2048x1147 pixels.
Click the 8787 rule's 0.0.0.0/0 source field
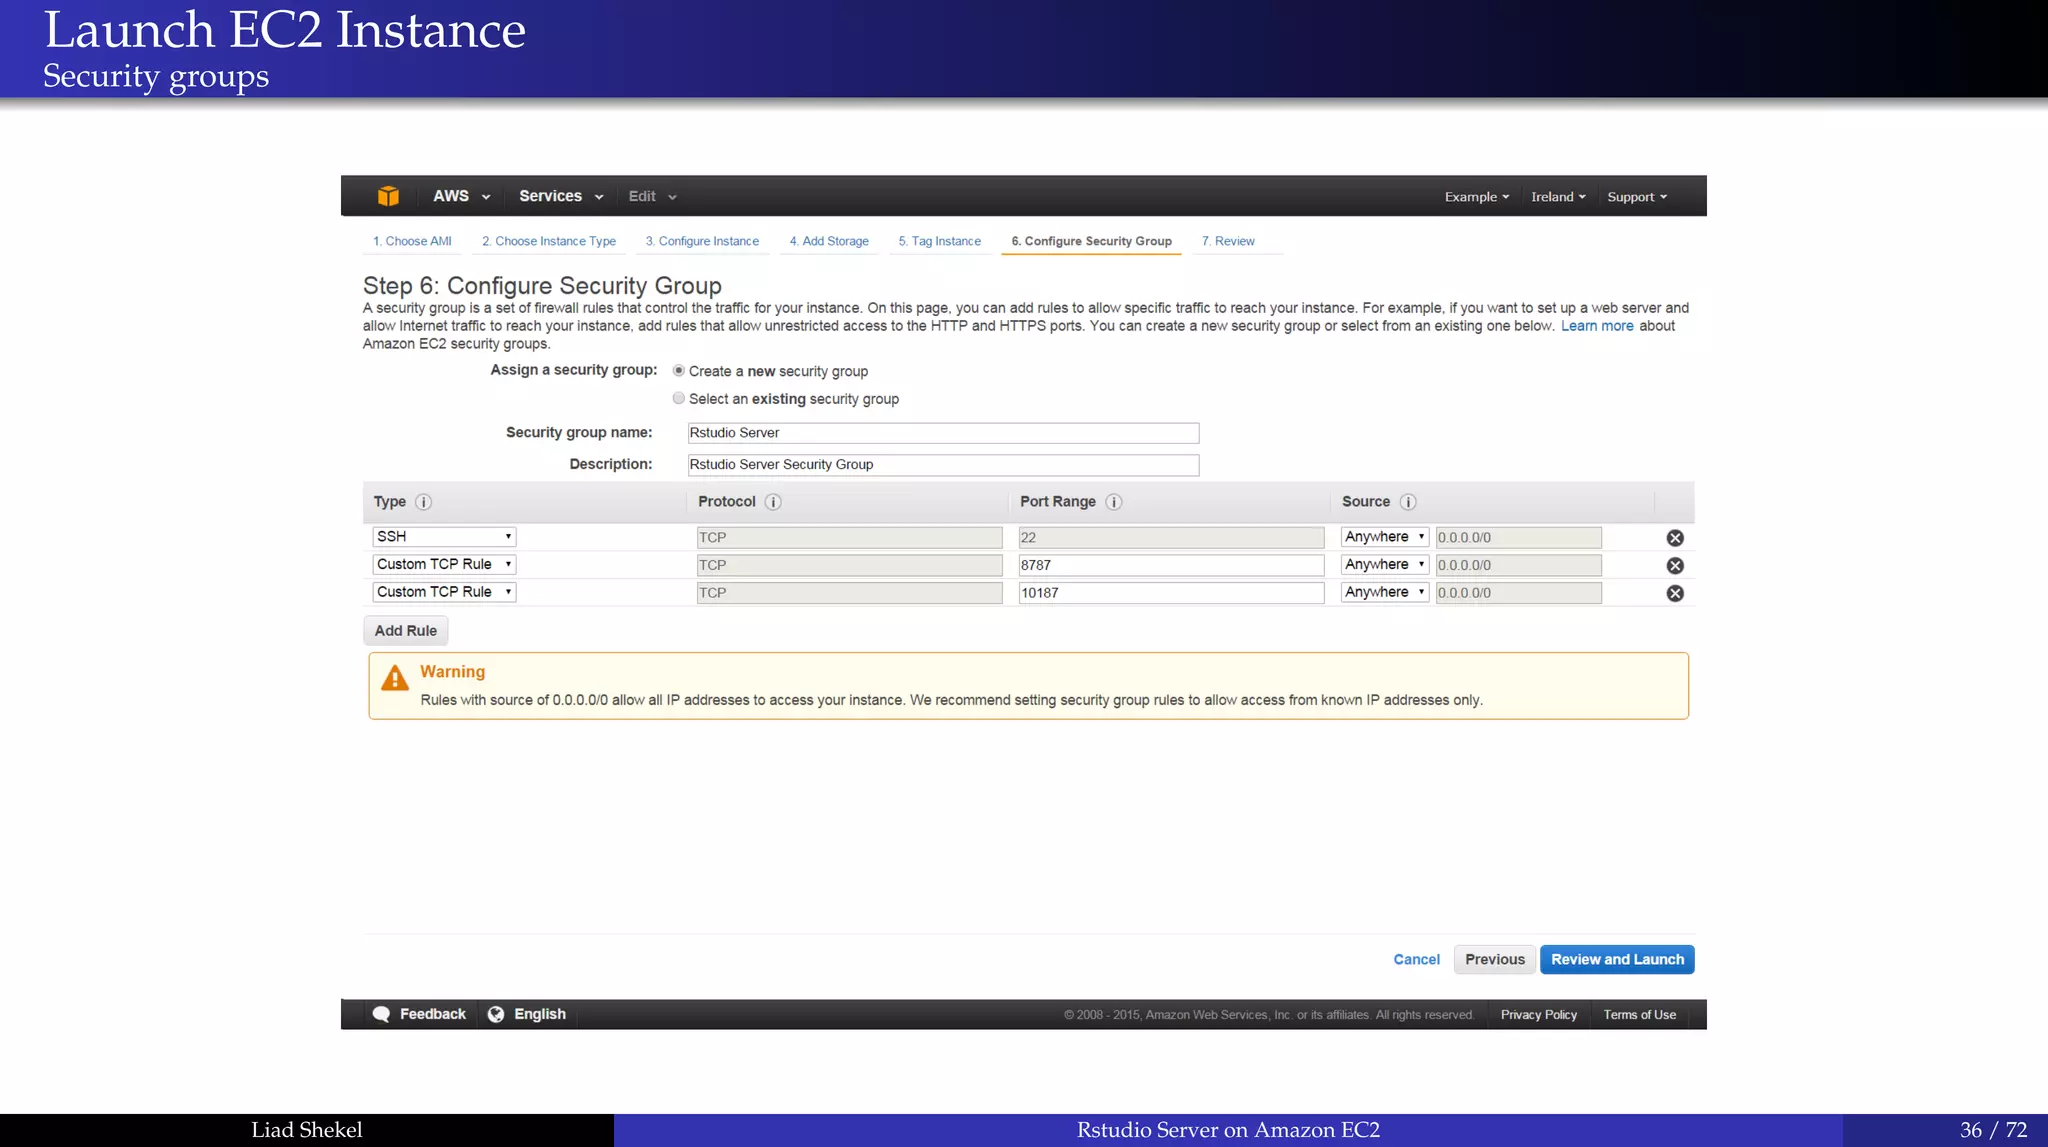pyautogui.click(x=1518, y=565)
